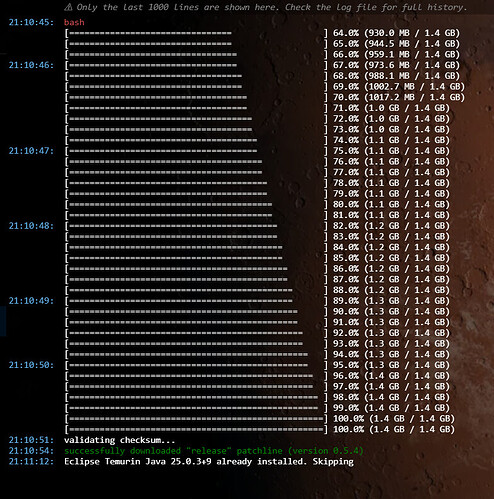The width and height of the screenshot is (494, 499).
Task: Click the "validating checksum..." log line
Action: [x=119, y=440]
